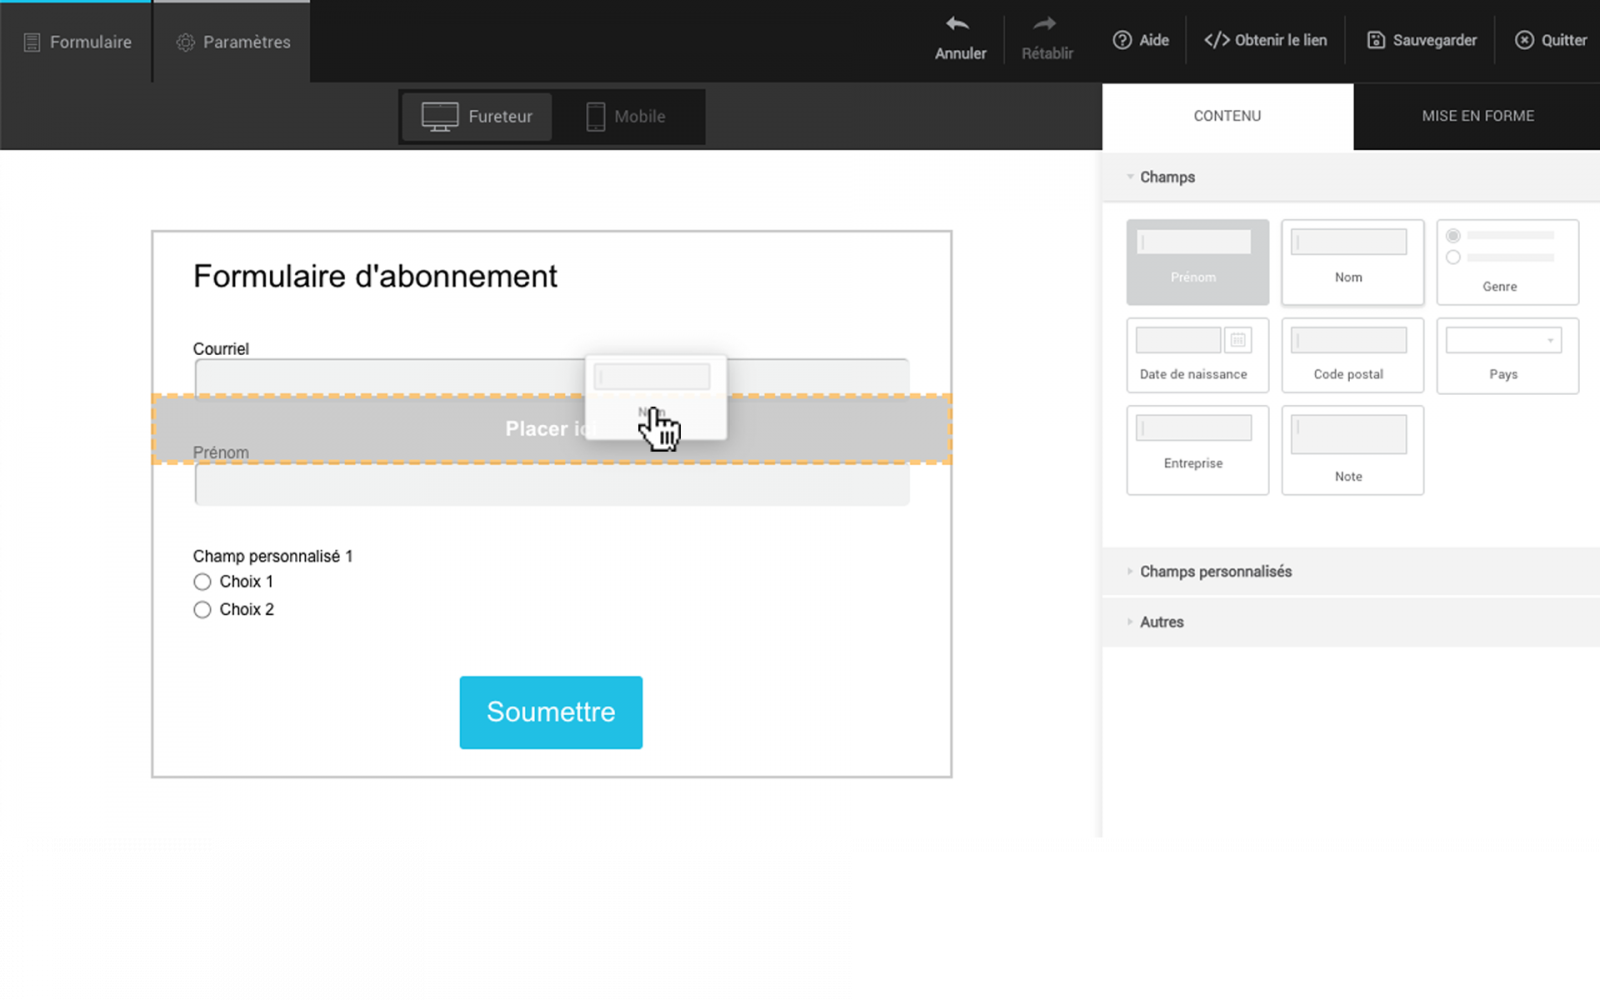Quit the editor with Quitter
This screenshot has width=1600, height=1000.
1551,40
